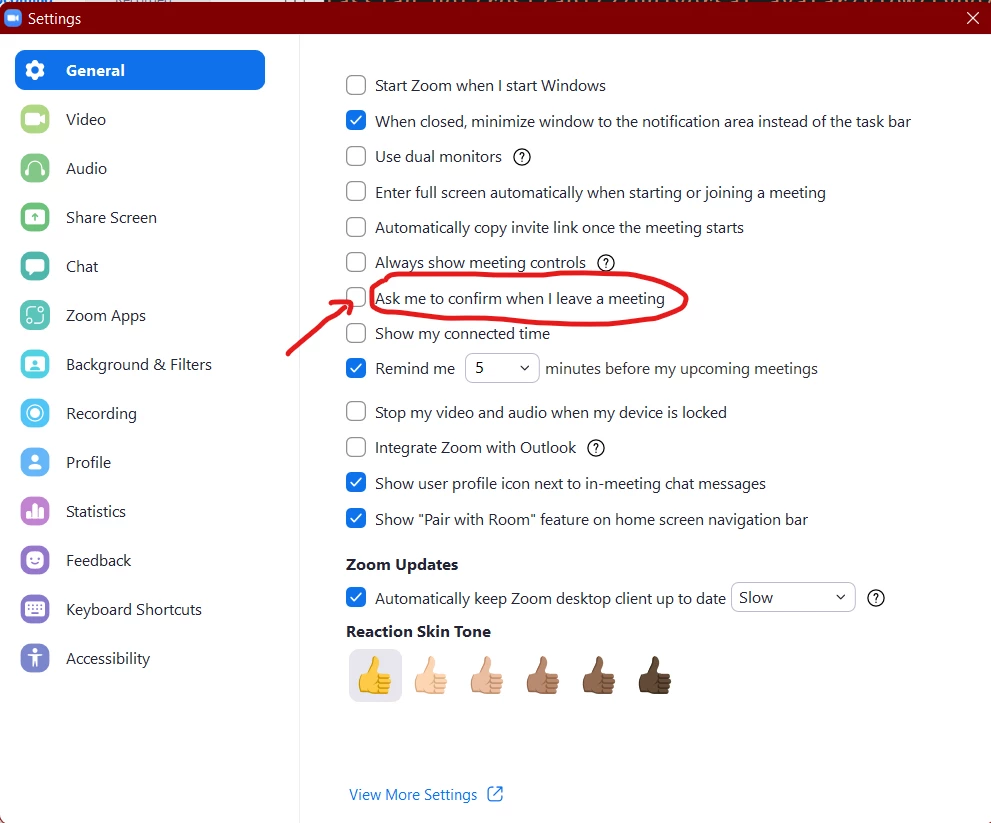Enable Stop my video and audio when locked
The height and width of the screenshot is (823, 991).
point(356,412)
